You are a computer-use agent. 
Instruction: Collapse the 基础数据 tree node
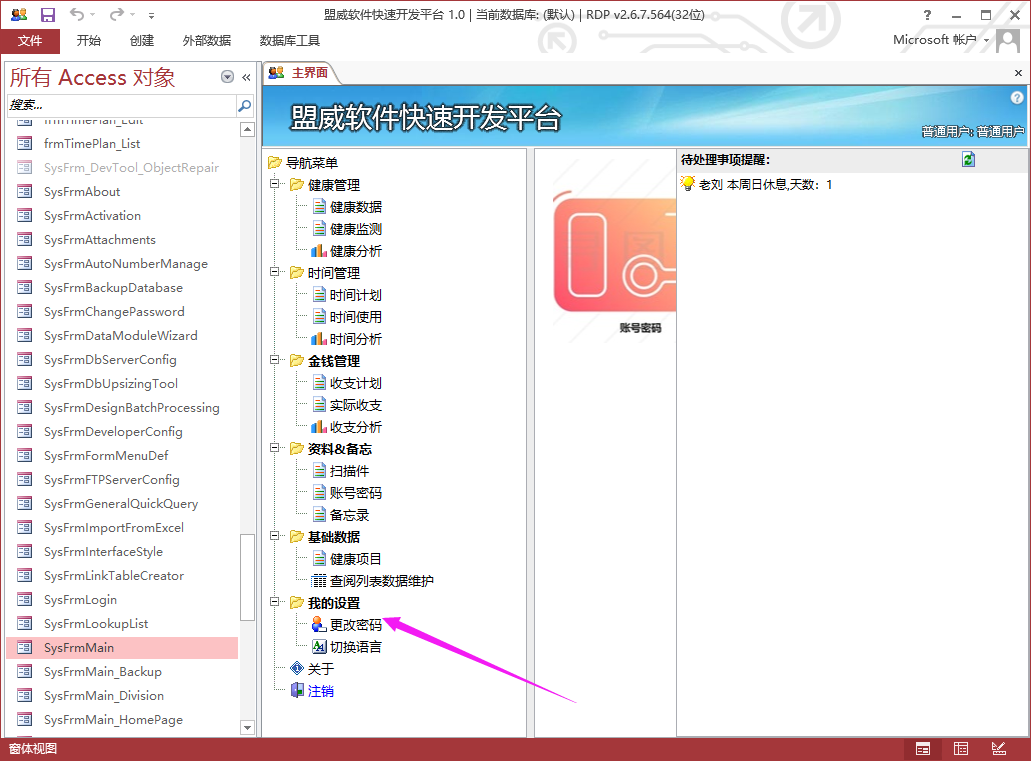click(x=275, y=537)
